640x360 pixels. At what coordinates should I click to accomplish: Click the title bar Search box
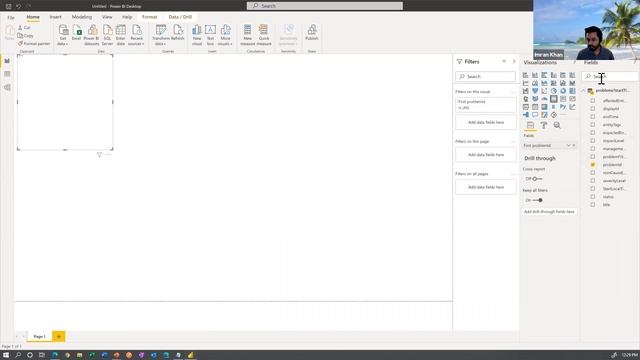324,6
